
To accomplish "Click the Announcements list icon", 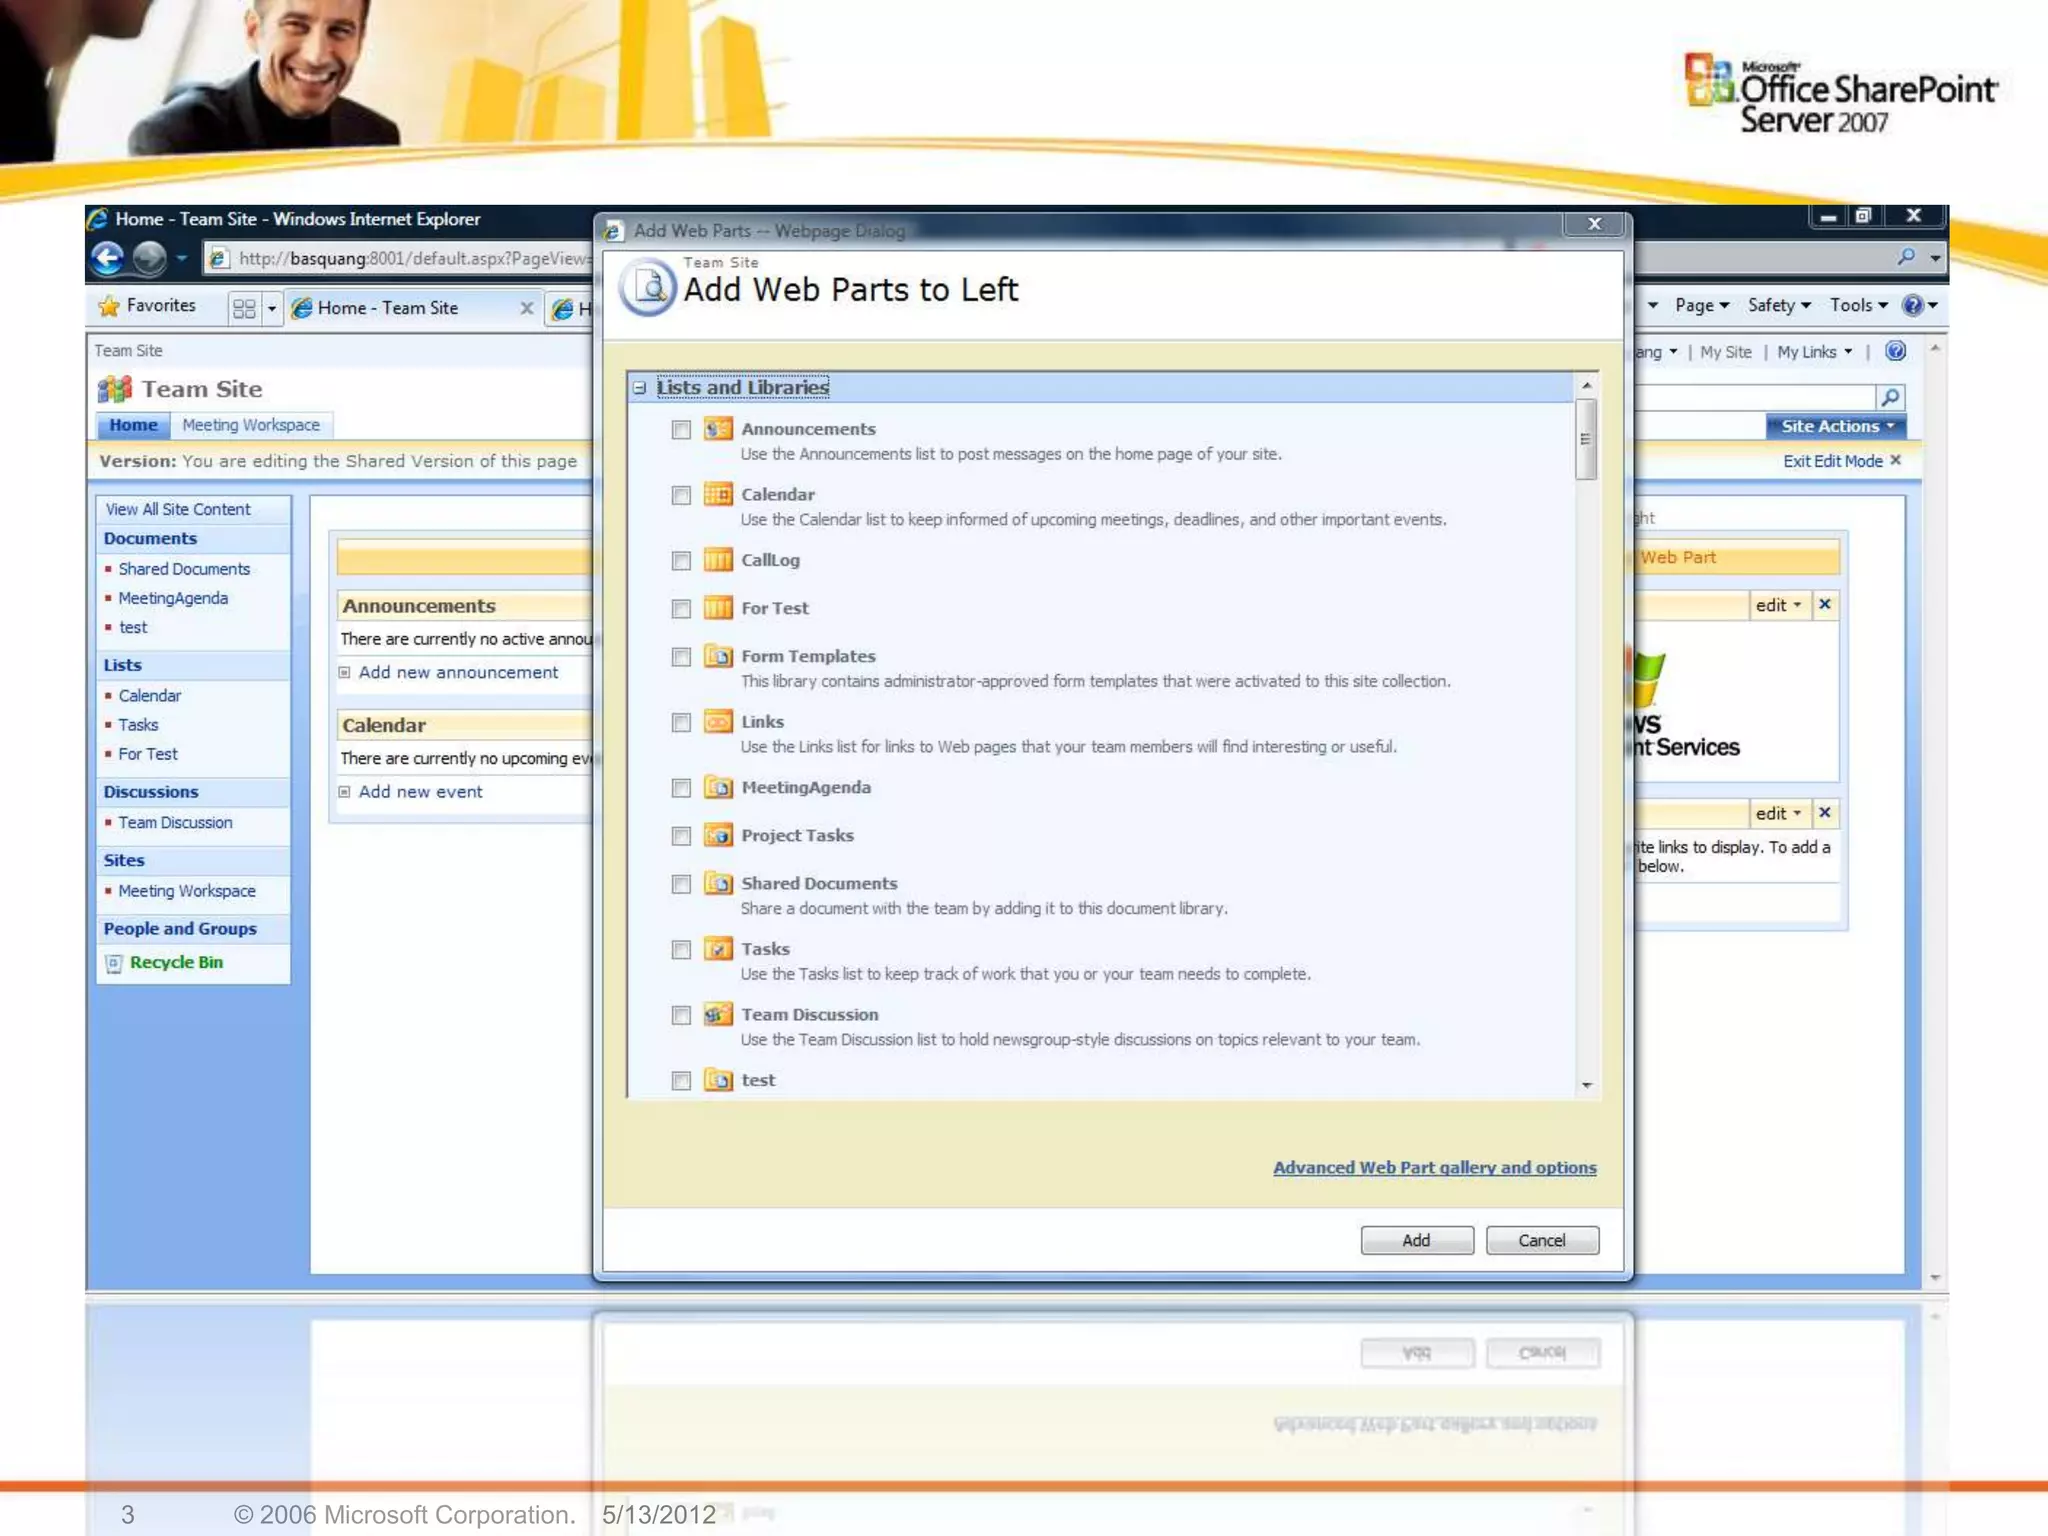I will pos(717,429).
